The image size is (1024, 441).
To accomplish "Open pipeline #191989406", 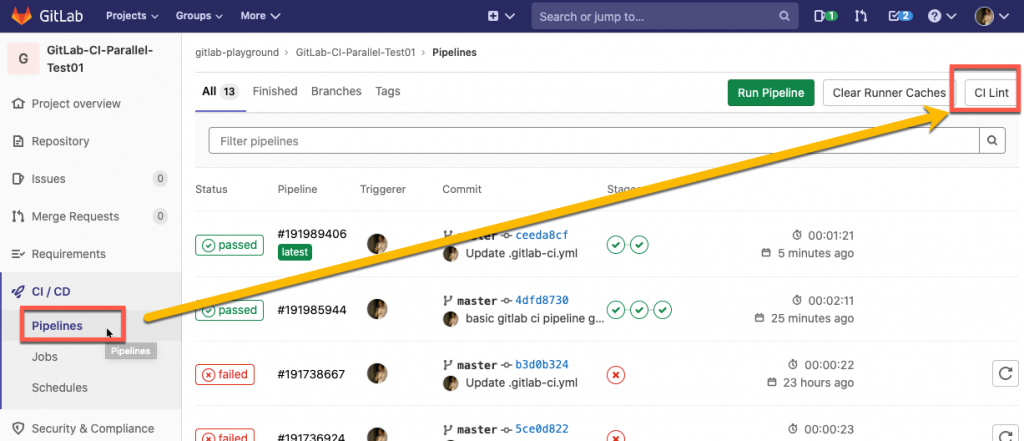I will click(x=312, y=234).
